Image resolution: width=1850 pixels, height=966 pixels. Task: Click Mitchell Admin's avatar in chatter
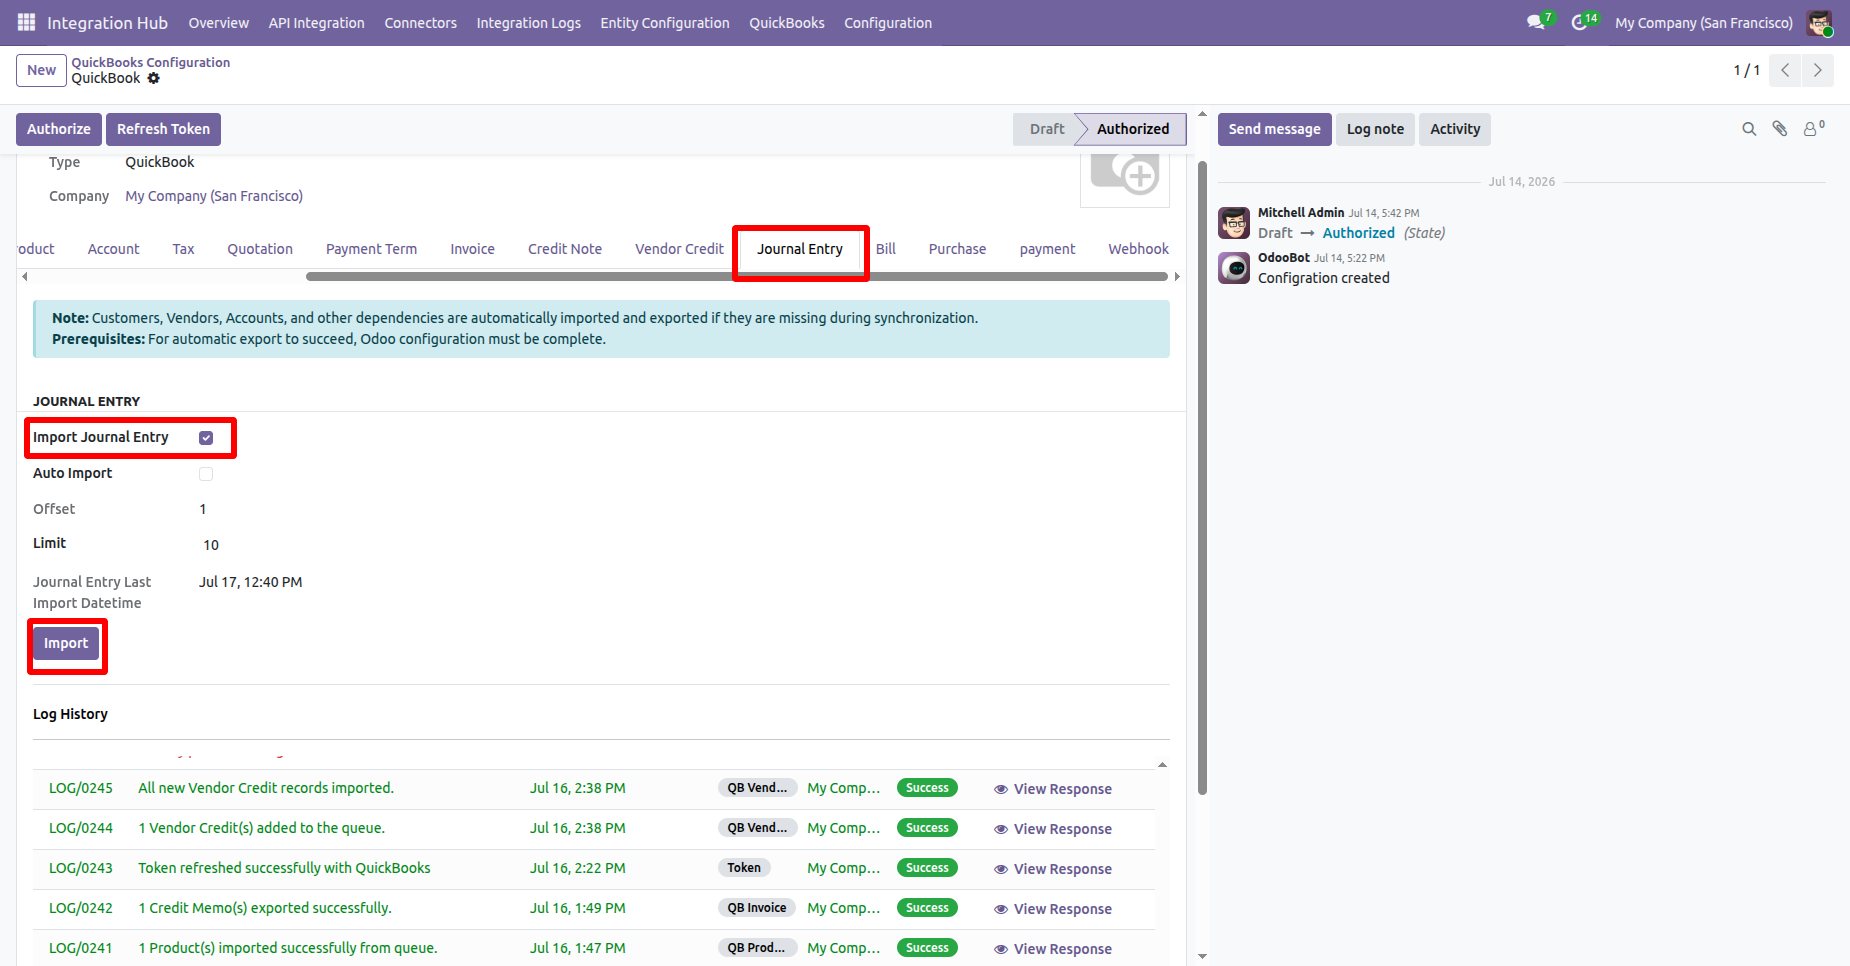[1234, 223]
